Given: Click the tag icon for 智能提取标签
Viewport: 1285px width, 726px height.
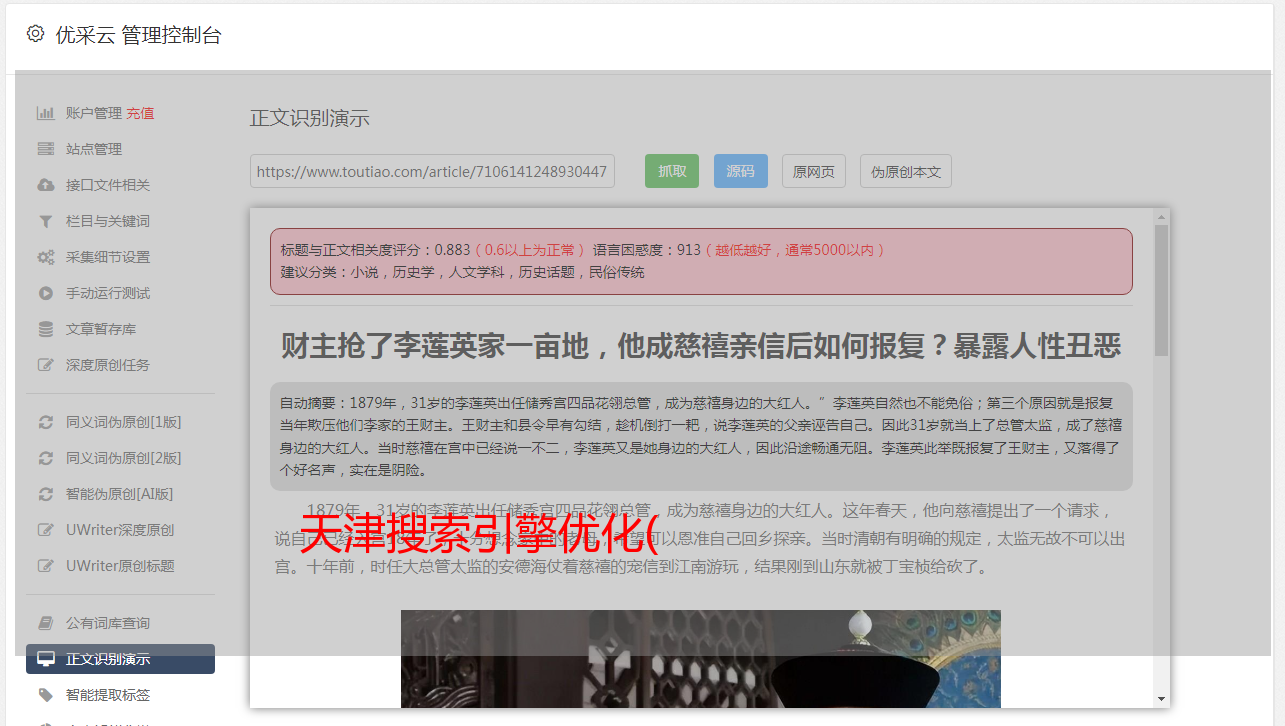Looking at the screenshot, I should 45,695.
